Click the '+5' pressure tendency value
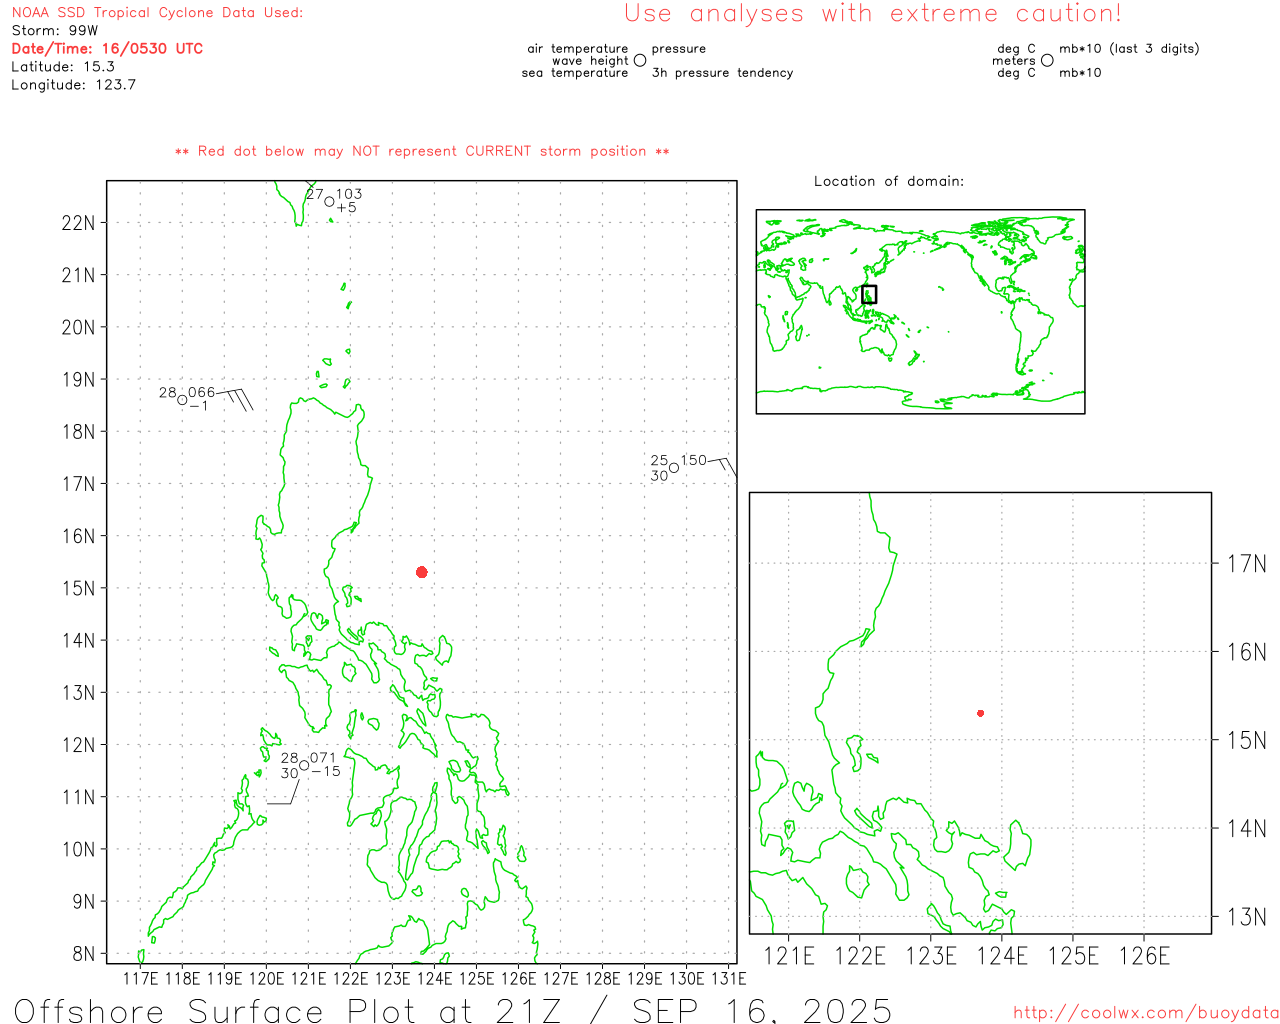The width and height of the screenshot is (1280, 1024). pos(346,208)
